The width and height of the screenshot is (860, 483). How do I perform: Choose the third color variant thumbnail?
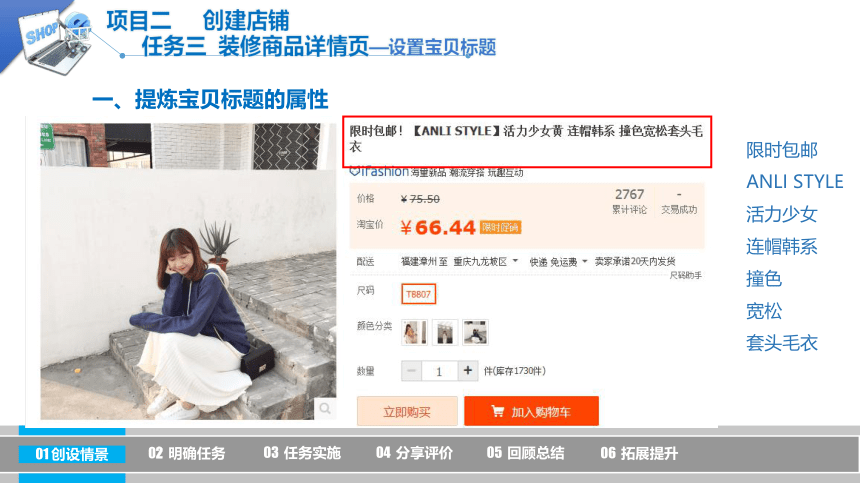point(474,332)
